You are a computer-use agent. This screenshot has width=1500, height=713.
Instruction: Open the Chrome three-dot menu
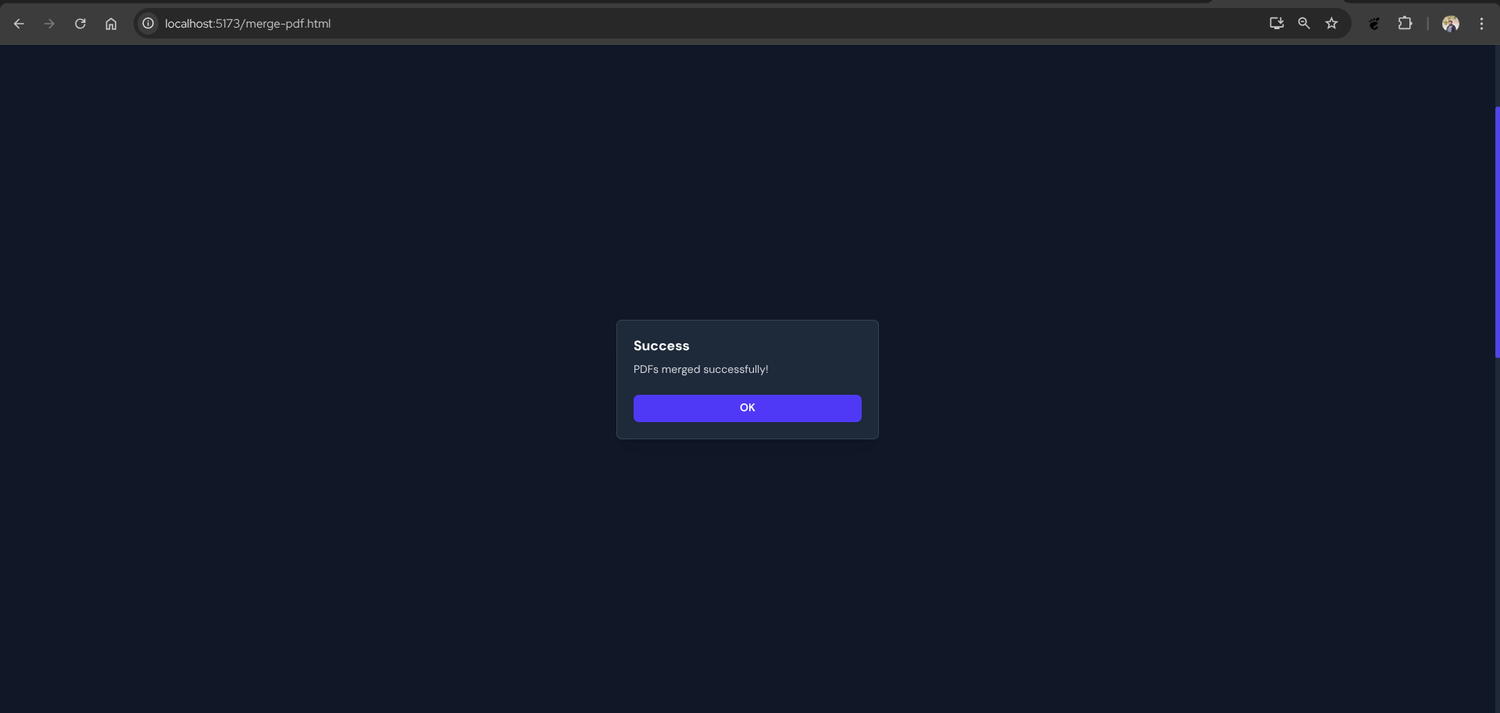[x=1482, y=23]
